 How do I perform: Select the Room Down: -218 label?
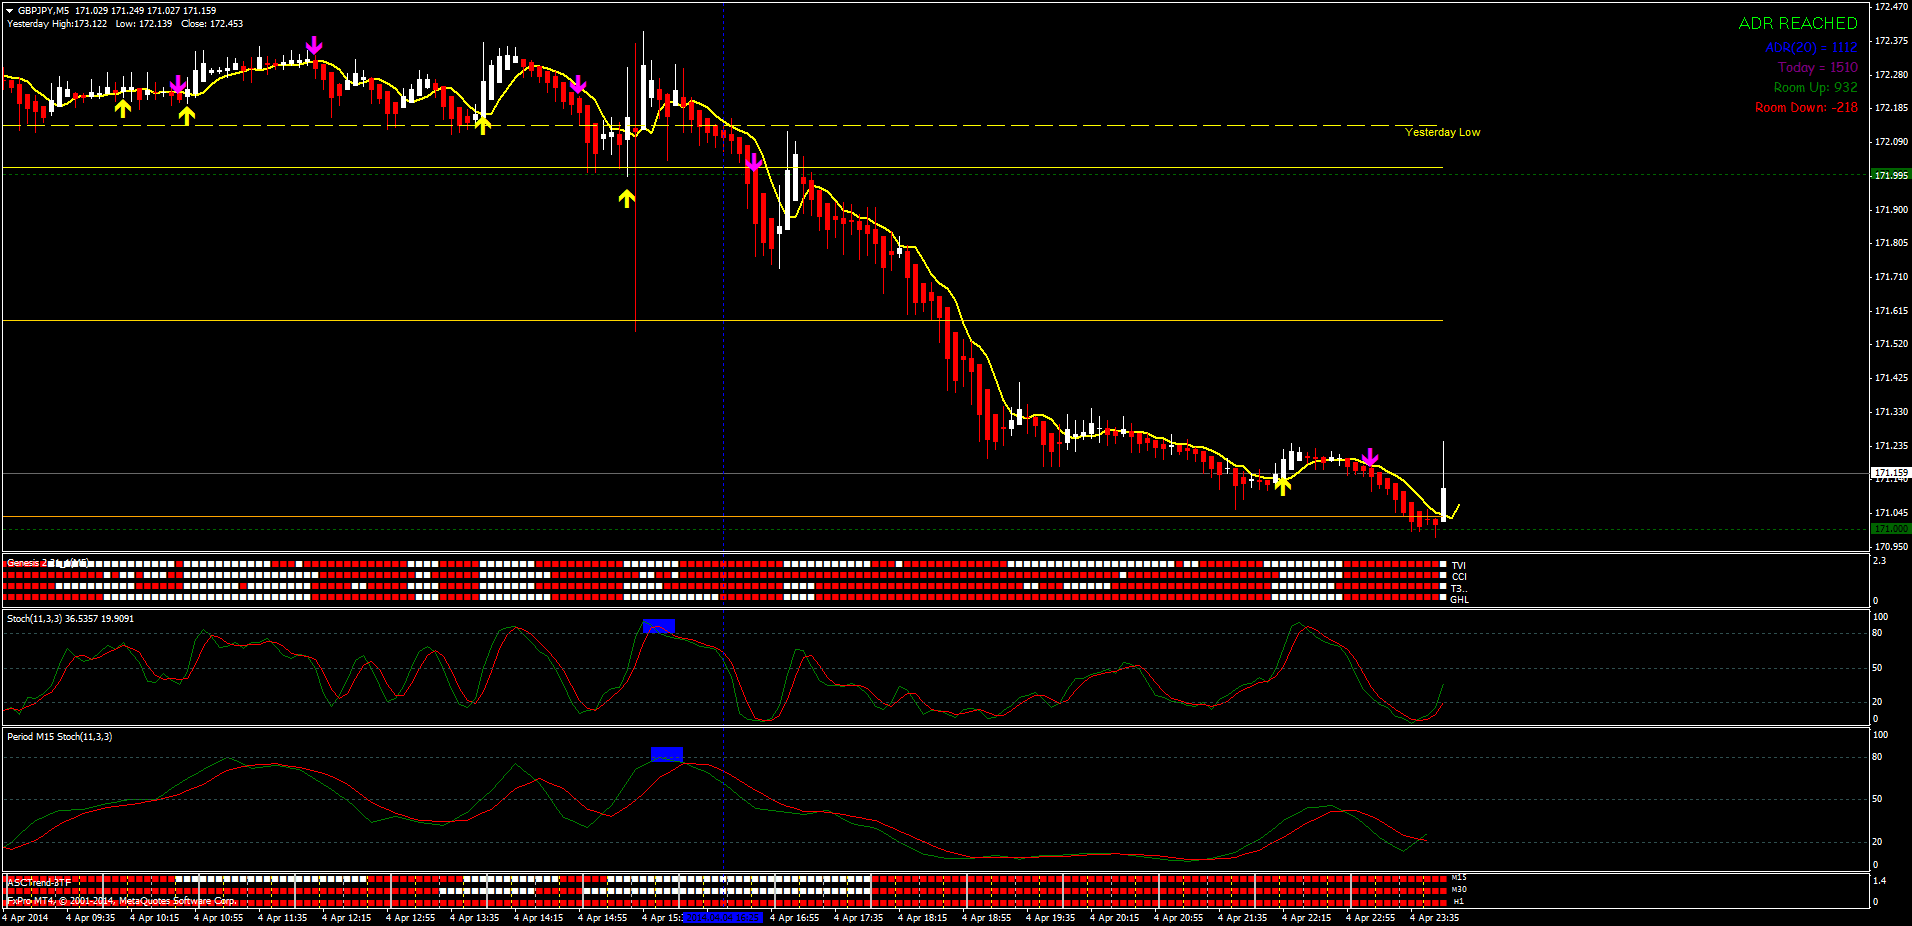point(1806,107)
